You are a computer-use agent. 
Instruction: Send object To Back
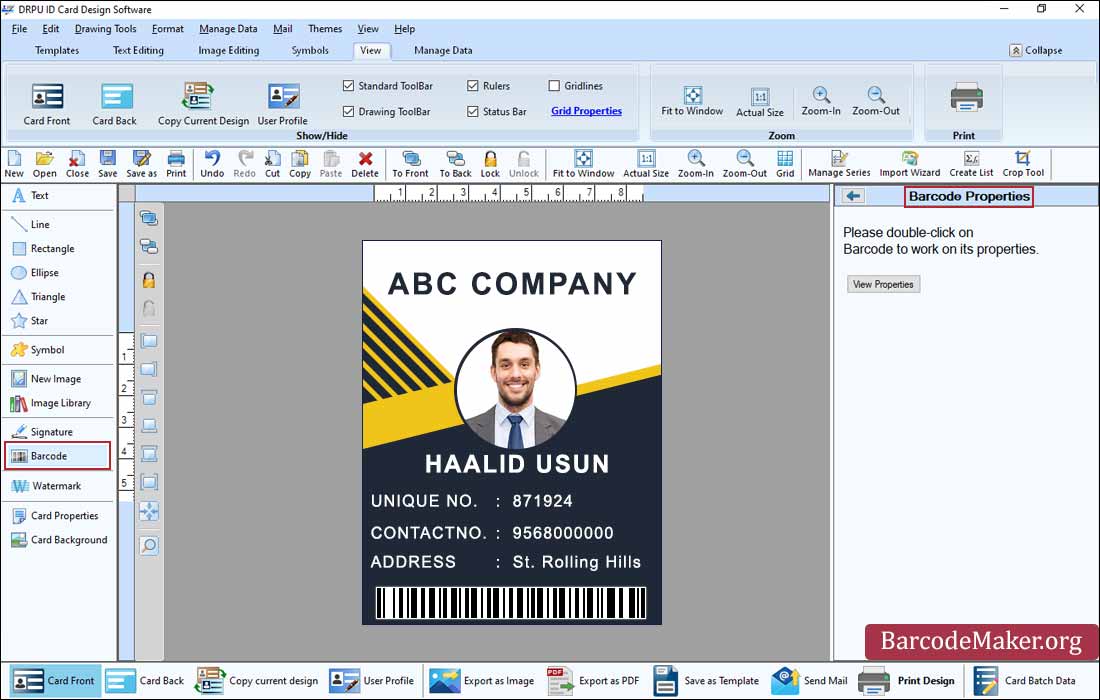point(455,164)
